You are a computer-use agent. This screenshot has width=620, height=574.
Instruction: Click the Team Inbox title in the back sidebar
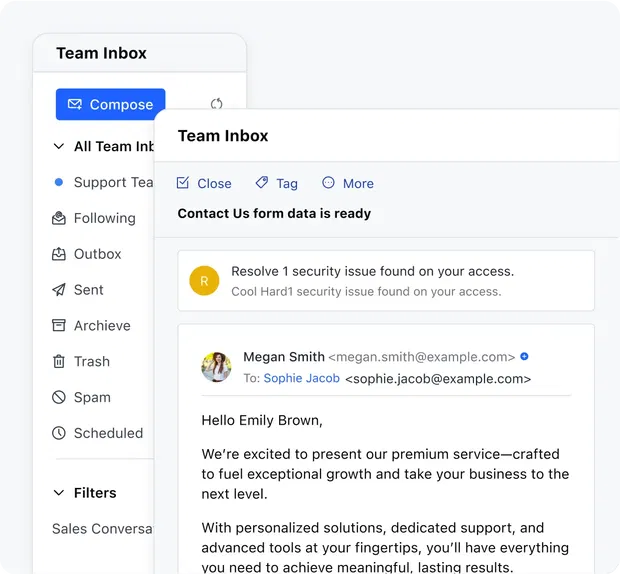click(101, 53)
